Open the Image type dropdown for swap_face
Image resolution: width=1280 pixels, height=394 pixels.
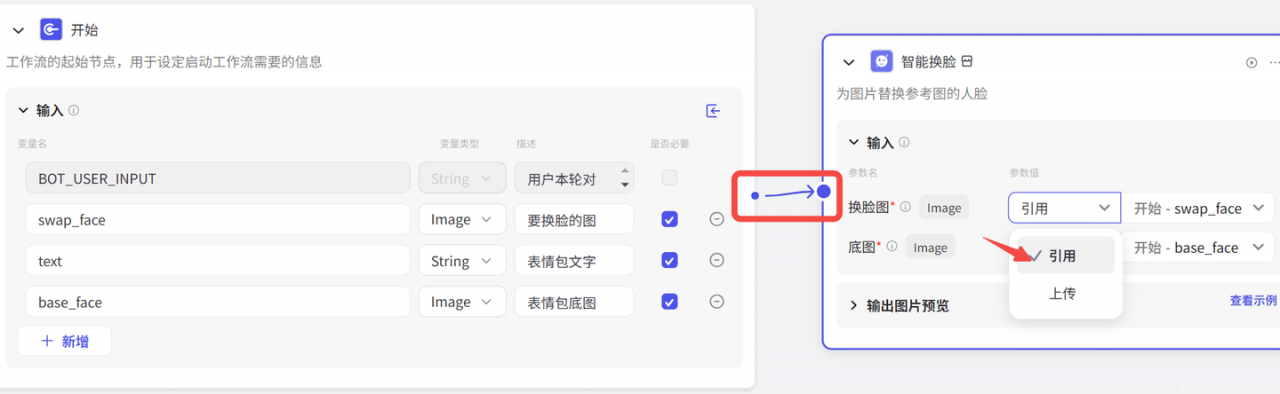(461, 219)
